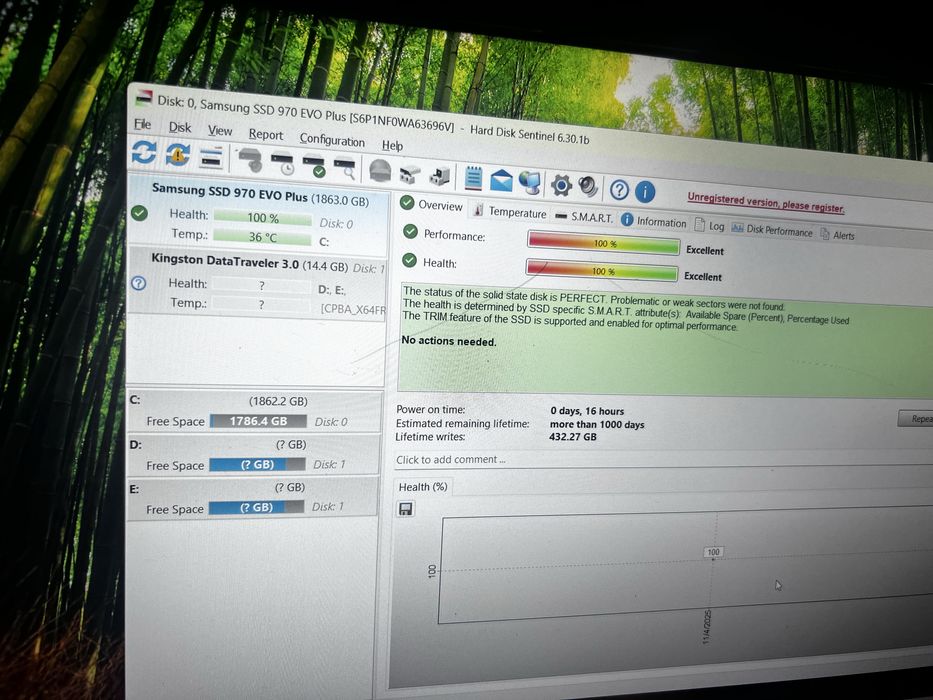Select the Health (%) graph tab
Viewport: 933px width, 700px height.
point(423,487)
